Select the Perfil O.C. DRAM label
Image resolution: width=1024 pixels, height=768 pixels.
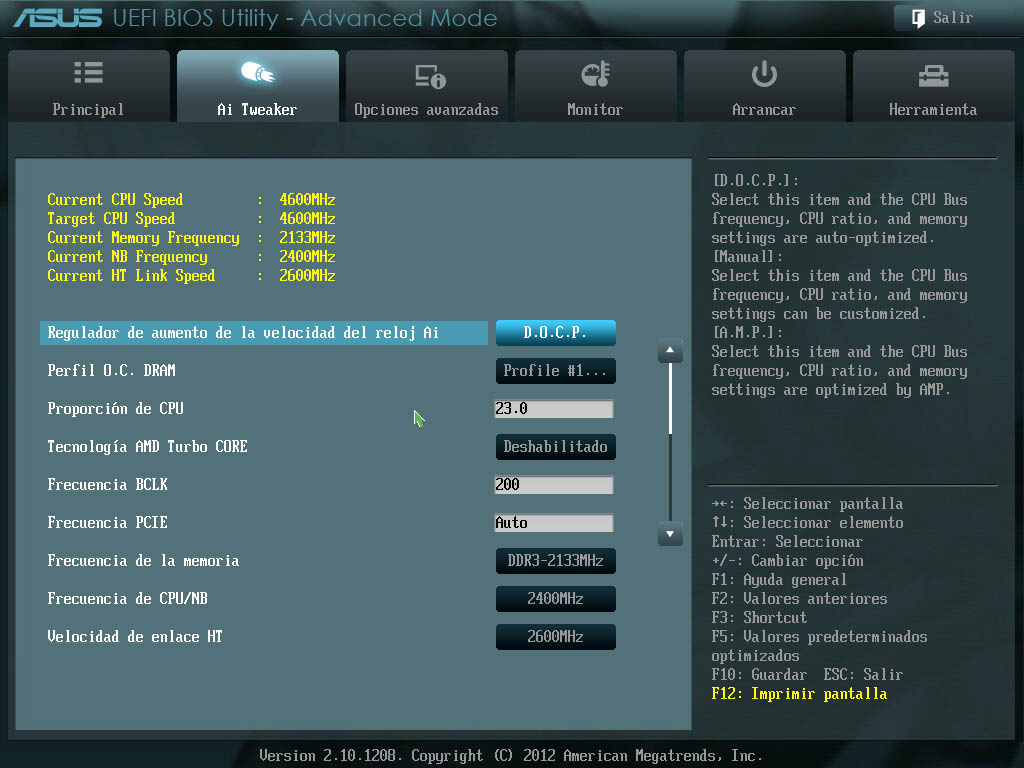112,371
